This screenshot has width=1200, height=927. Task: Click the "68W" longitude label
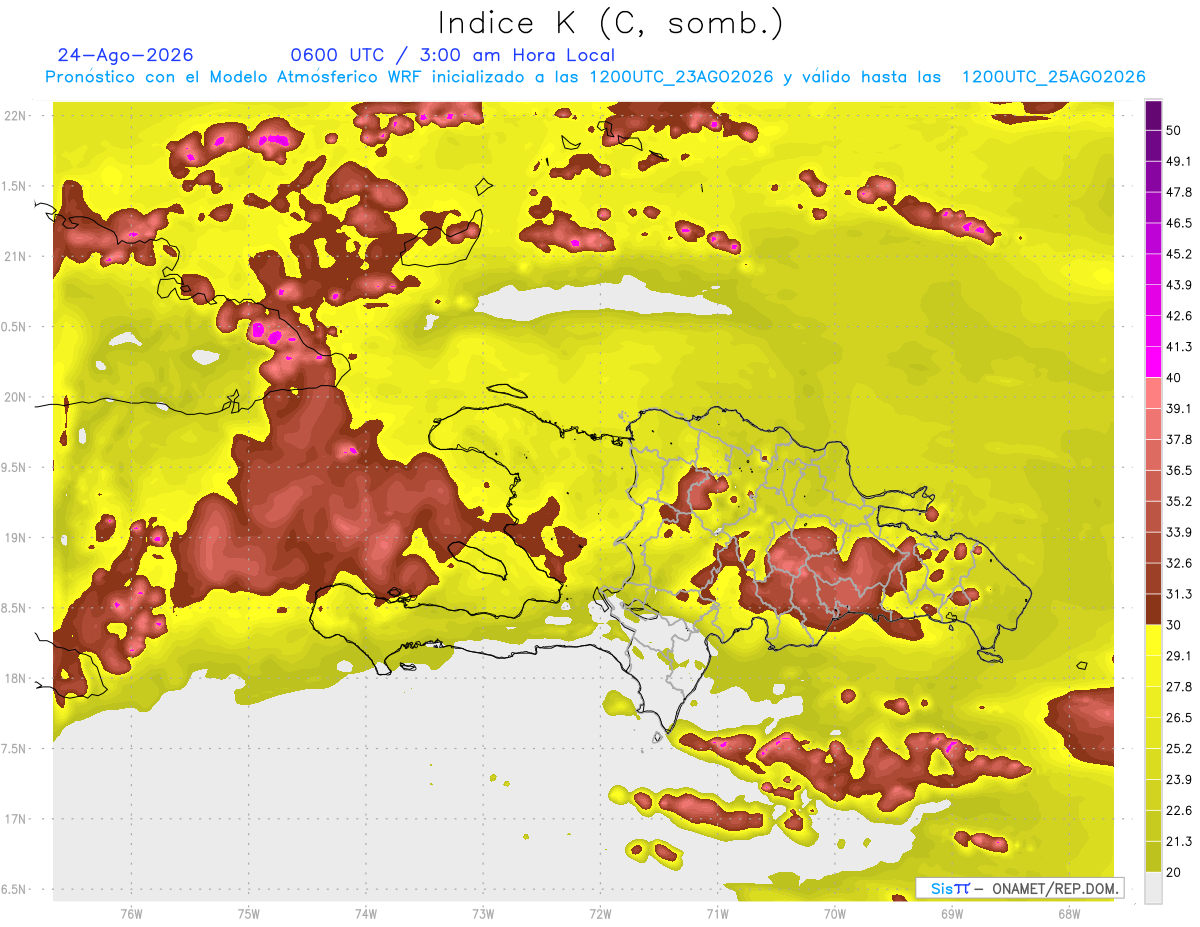[1069, 914]
